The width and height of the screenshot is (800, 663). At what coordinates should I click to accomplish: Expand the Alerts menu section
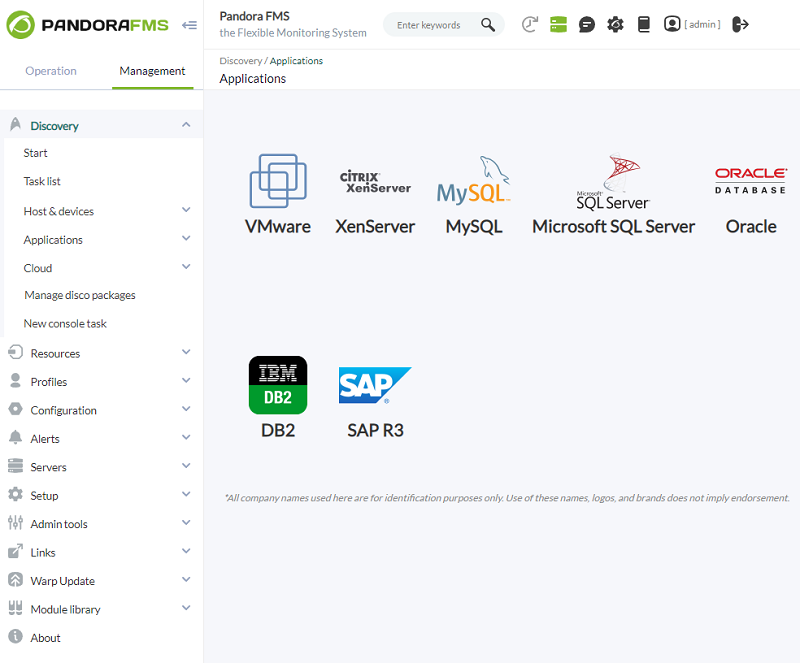pyautogui.click(x=186, y=438)
